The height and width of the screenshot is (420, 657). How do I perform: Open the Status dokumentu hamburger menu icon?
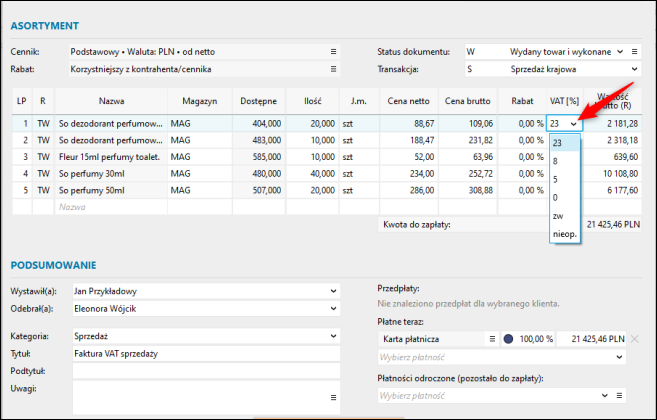[x=634, y=51]
